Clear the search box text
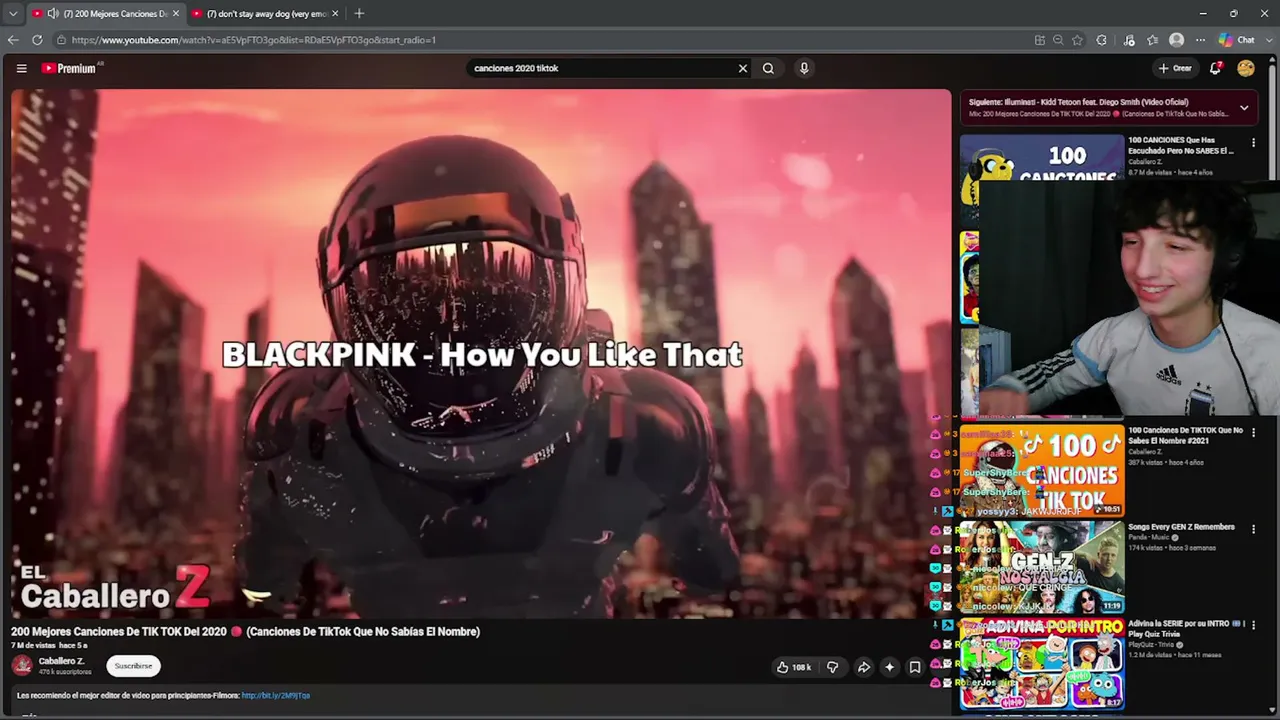 [x=742, y=68]
